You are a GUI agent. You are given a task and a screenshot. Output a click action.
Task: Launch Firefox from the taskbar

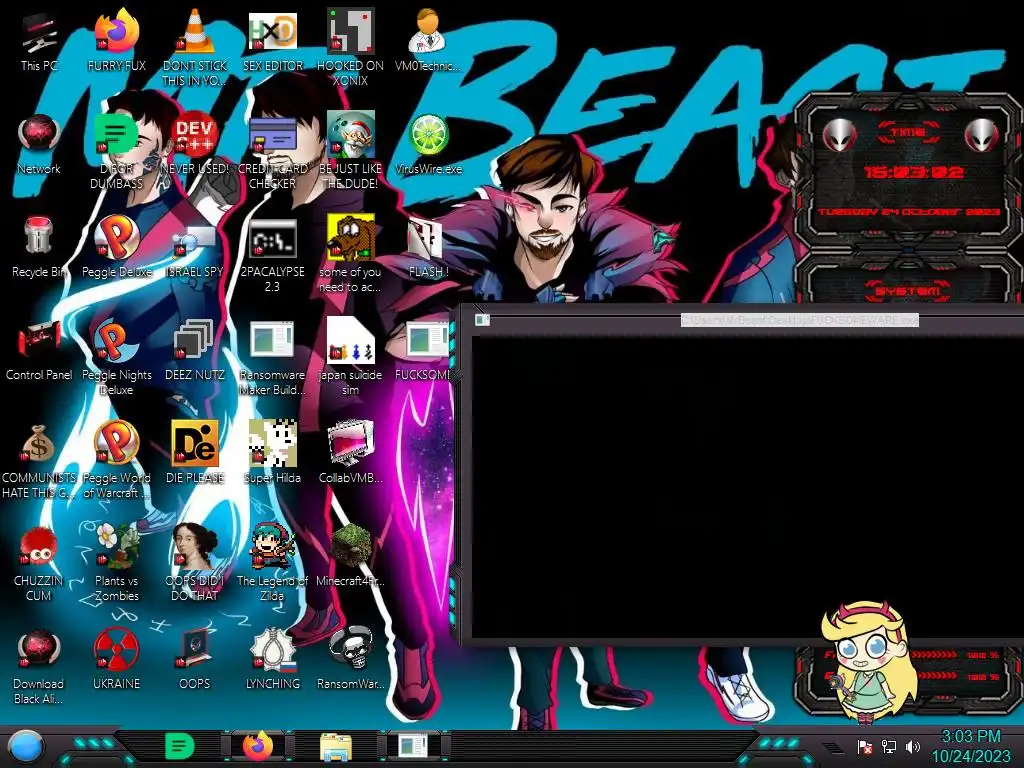[257, 746]
